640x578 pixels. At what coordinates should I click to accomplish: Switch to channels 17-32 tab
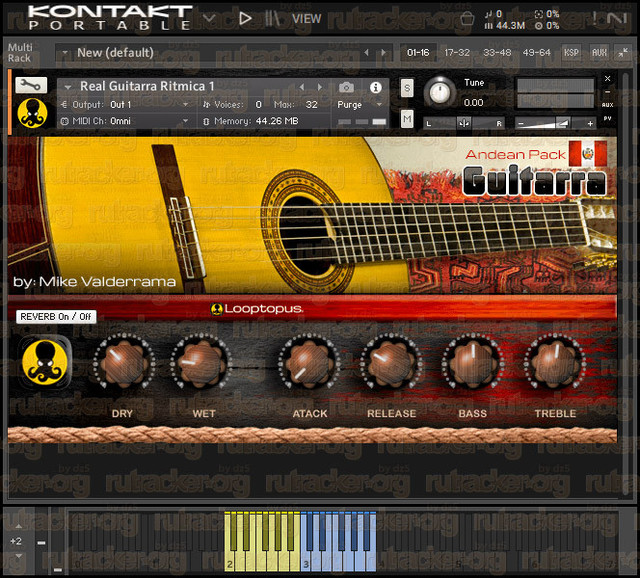coord(457,53)
